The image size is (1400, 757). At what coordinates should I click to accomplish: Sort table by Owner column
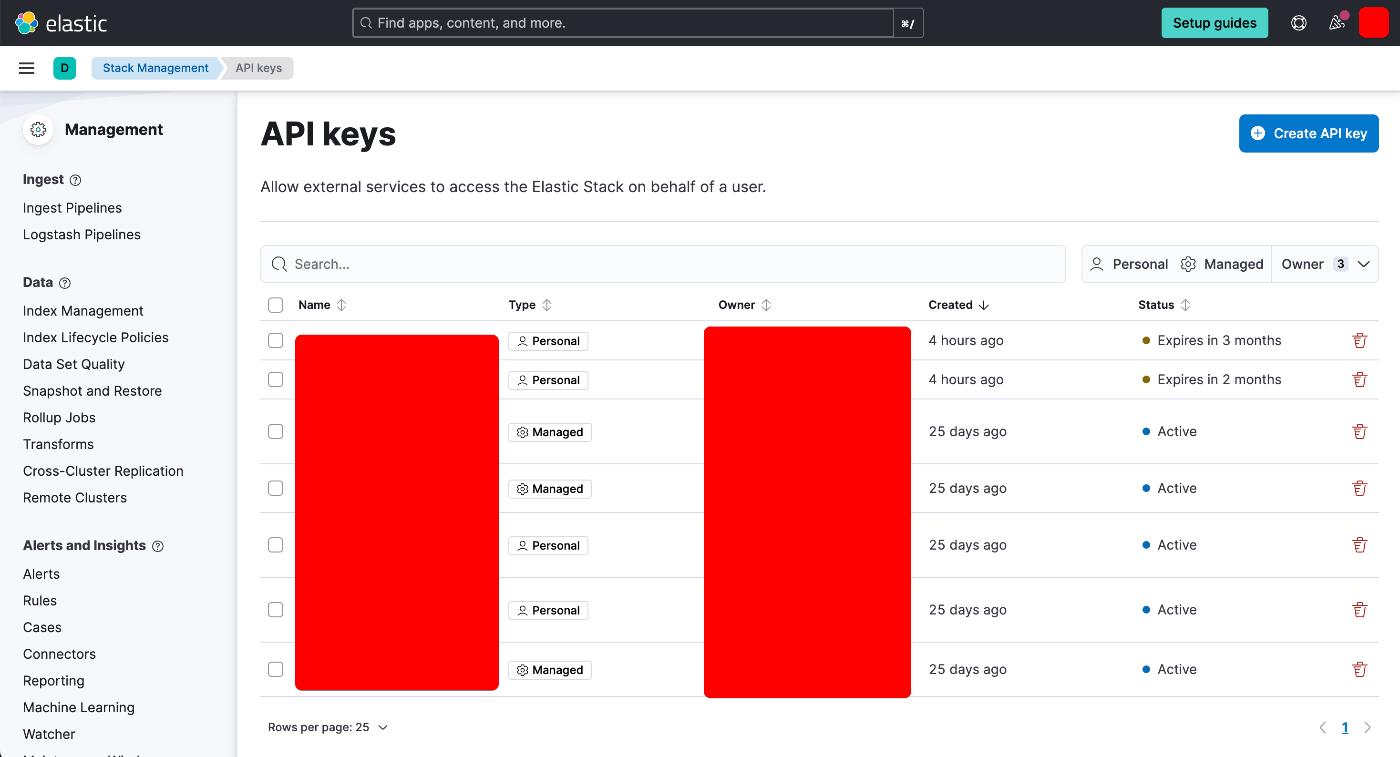point(744,305)
